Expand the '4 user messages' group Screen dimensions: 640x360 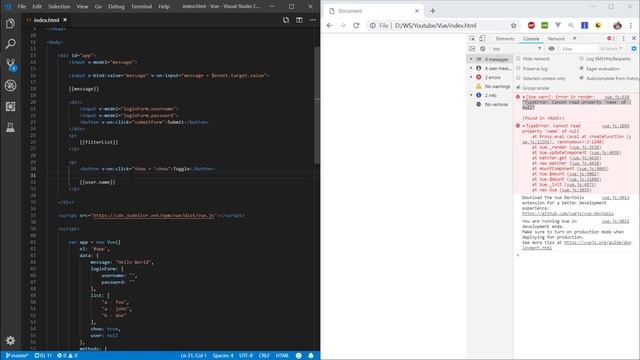[x=471, y=68]
